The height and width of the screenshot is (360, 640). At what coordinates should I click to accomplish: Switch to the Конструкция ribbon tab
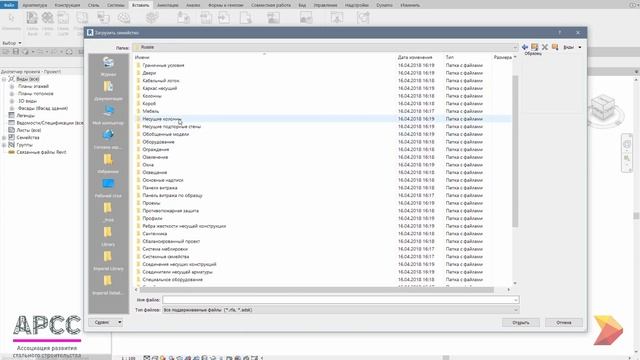tap(67, 5)
